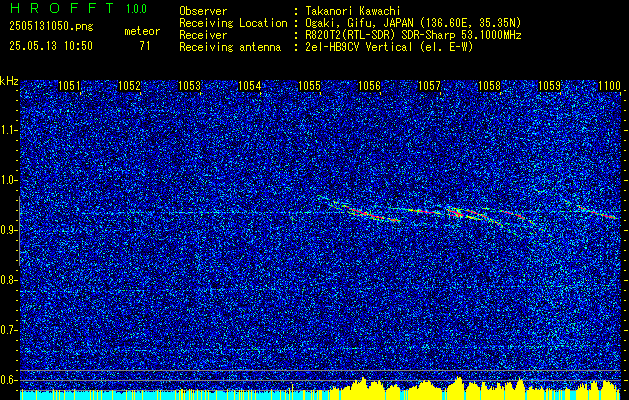Click the yellow signal-level histogram under 1056
The width and height of the screenshot is (629, 400).
coord(363,388)
